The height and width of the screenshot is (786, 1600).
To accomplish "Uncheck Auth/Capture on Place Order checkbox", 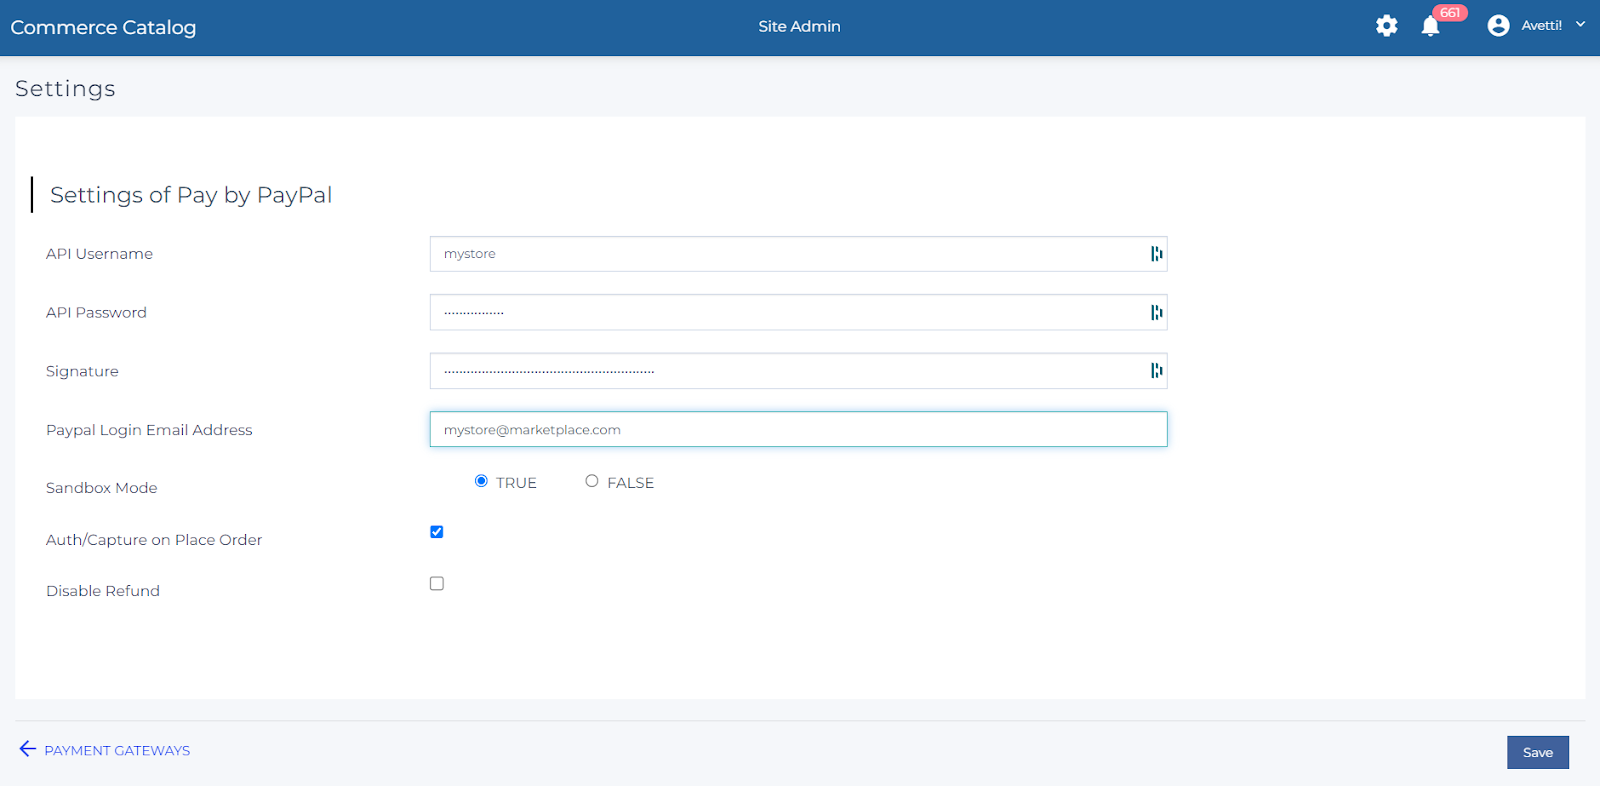I will (x=437, y=532).
